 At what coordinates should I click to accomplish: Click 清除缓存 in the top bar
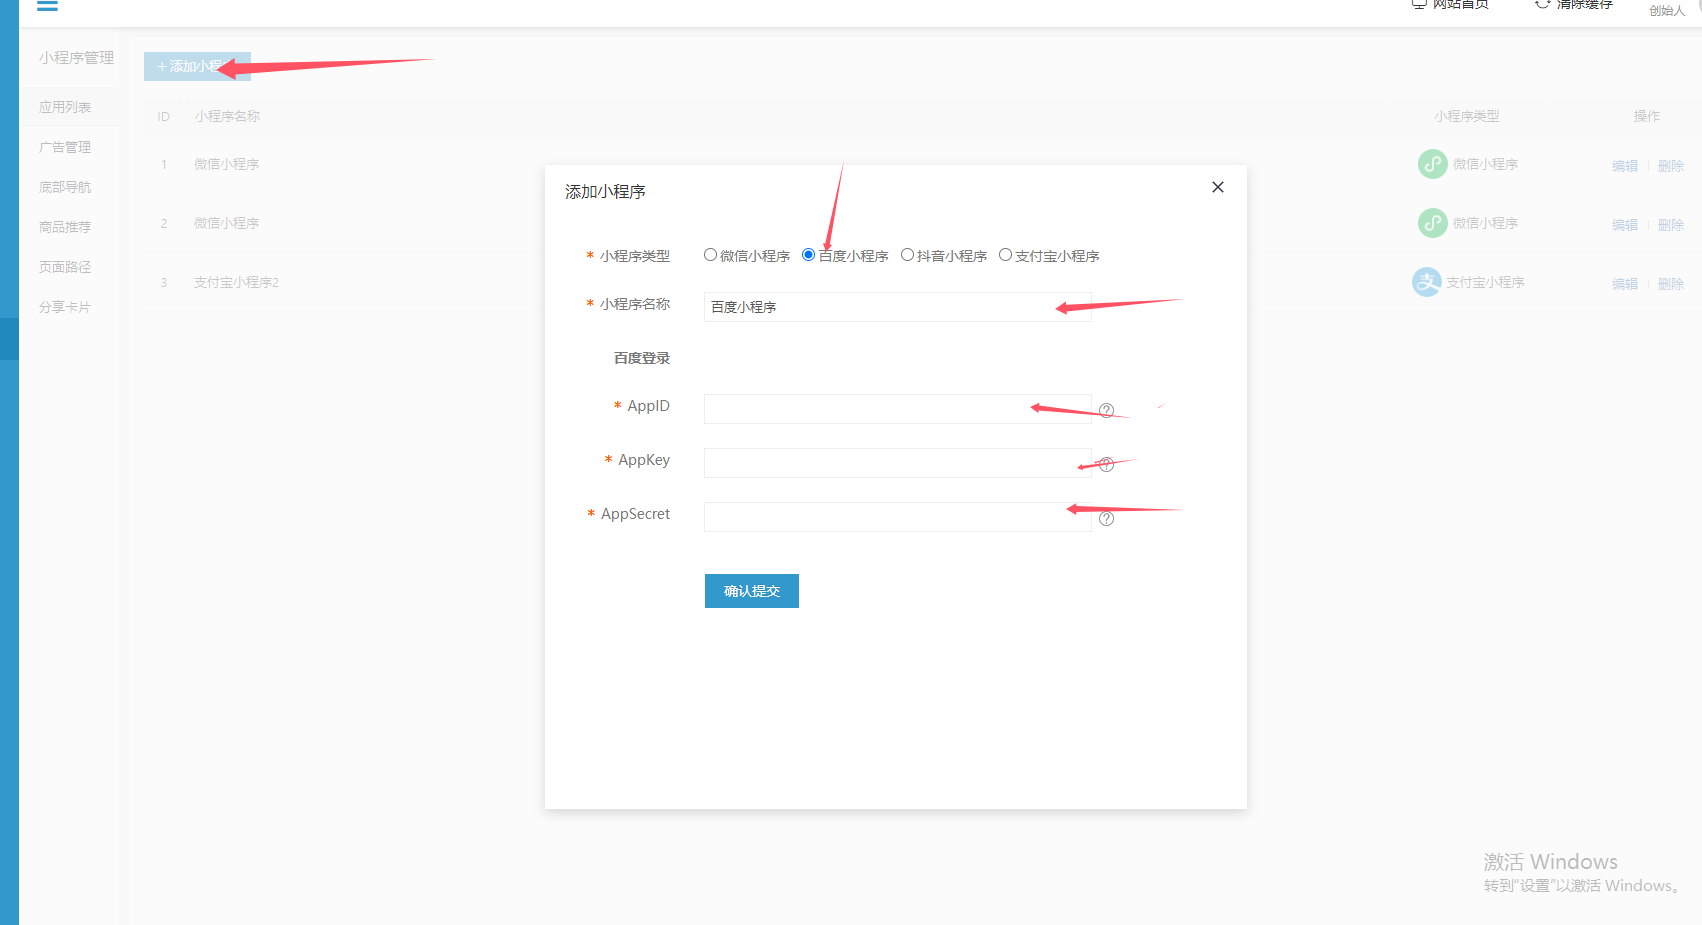tap(1574, 4)
